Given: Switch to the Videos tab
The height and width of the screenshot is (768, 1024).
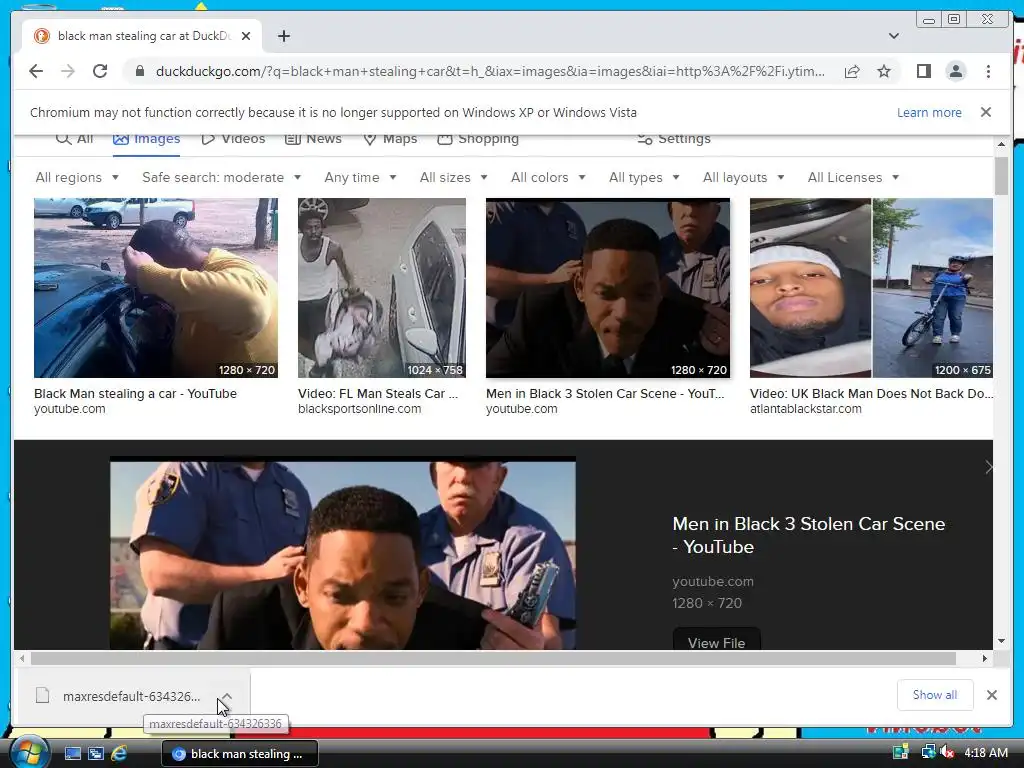Looking at the screenshot, I should (x=233, y=138).
